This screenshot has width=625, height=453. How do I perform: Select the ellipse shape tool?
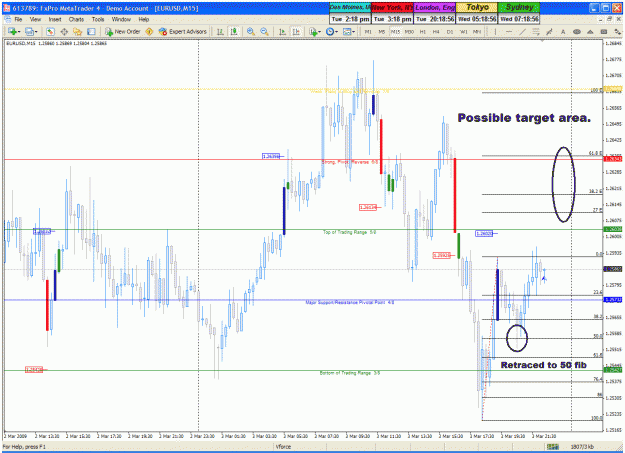(577, 32)
